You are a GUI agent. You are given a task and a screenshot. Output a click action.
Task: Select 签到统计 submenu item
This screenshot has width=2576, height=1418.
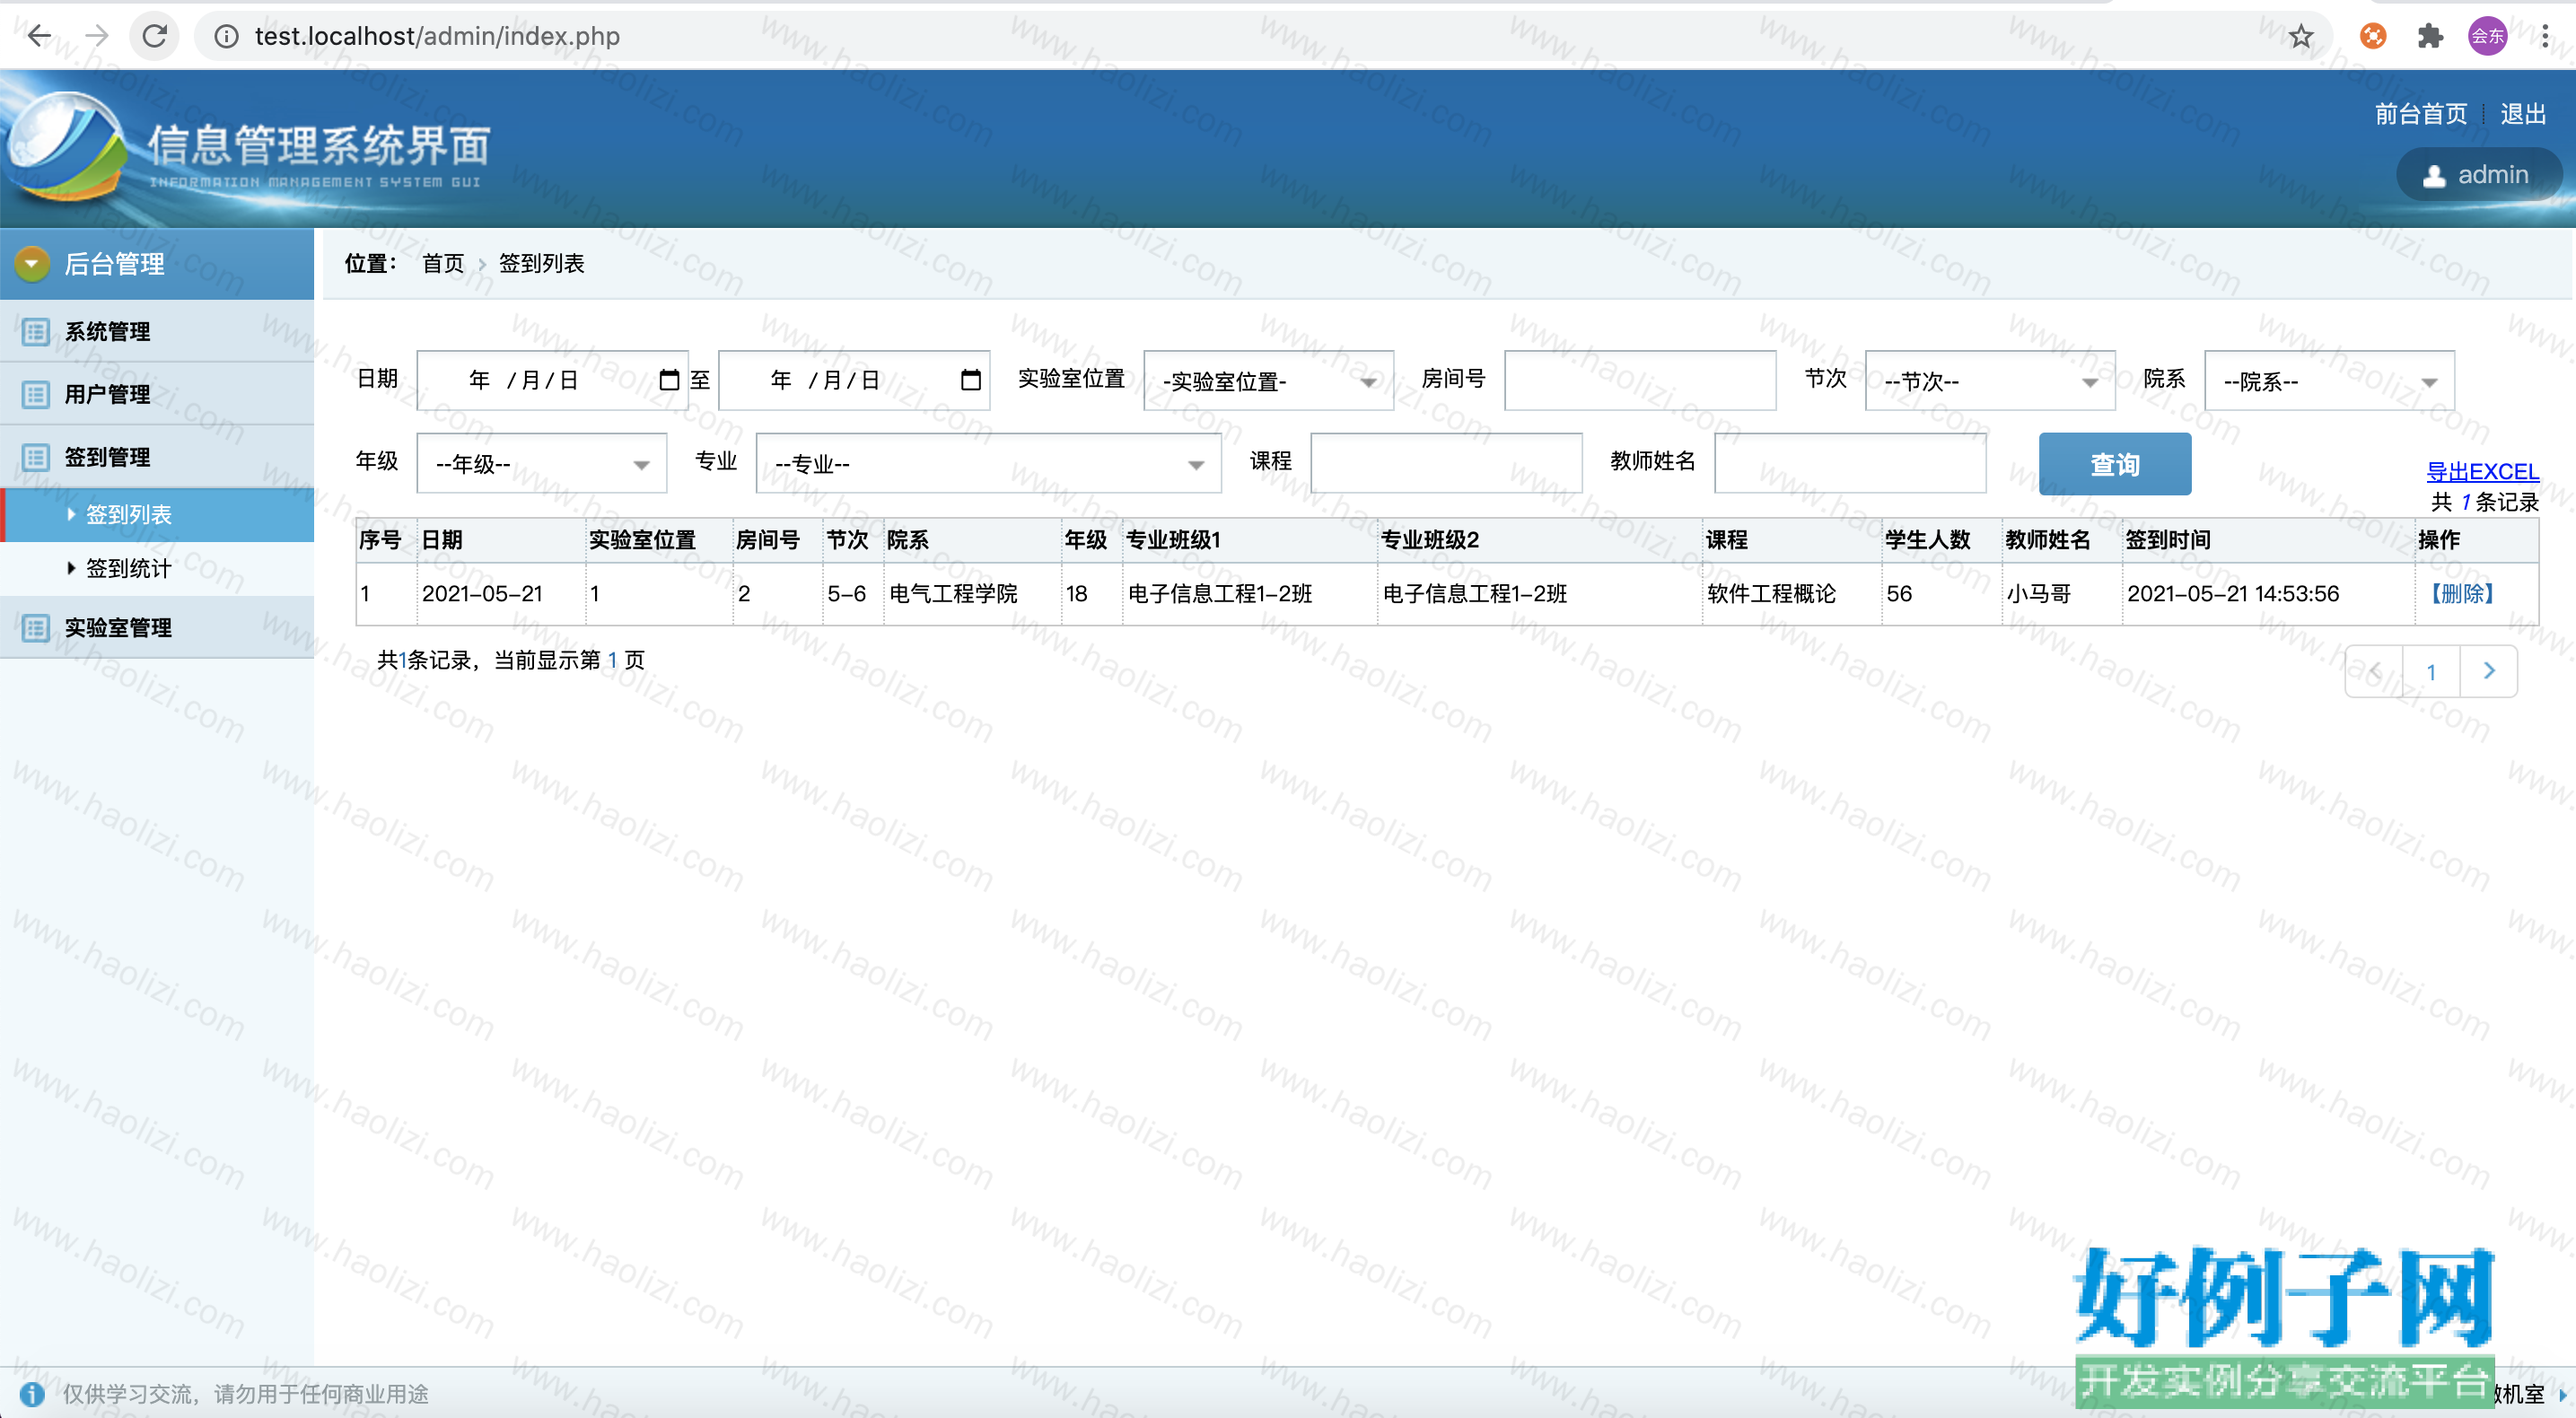[x=157, y=568]
